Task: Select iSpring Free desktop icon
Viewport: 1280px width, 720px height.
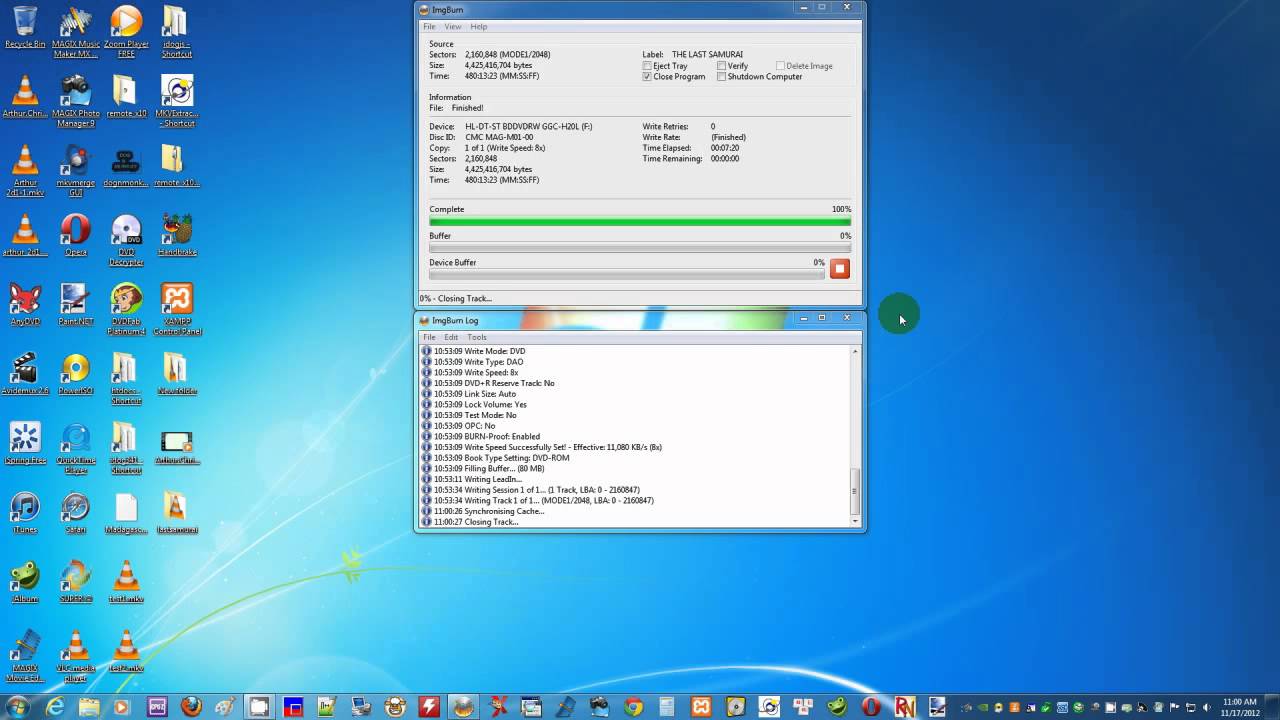Action: point(25,442)
